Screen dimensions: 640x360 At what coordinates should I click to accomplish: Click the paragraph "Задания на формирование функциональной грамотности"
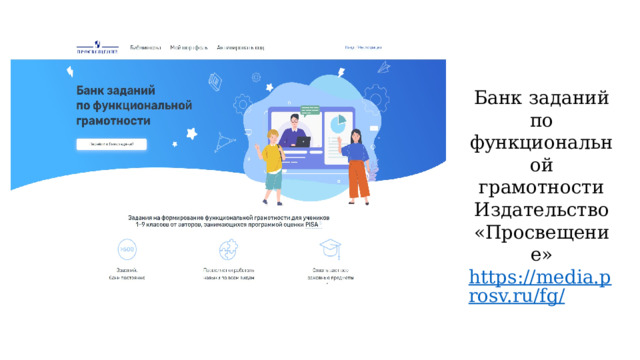[229, 221]
